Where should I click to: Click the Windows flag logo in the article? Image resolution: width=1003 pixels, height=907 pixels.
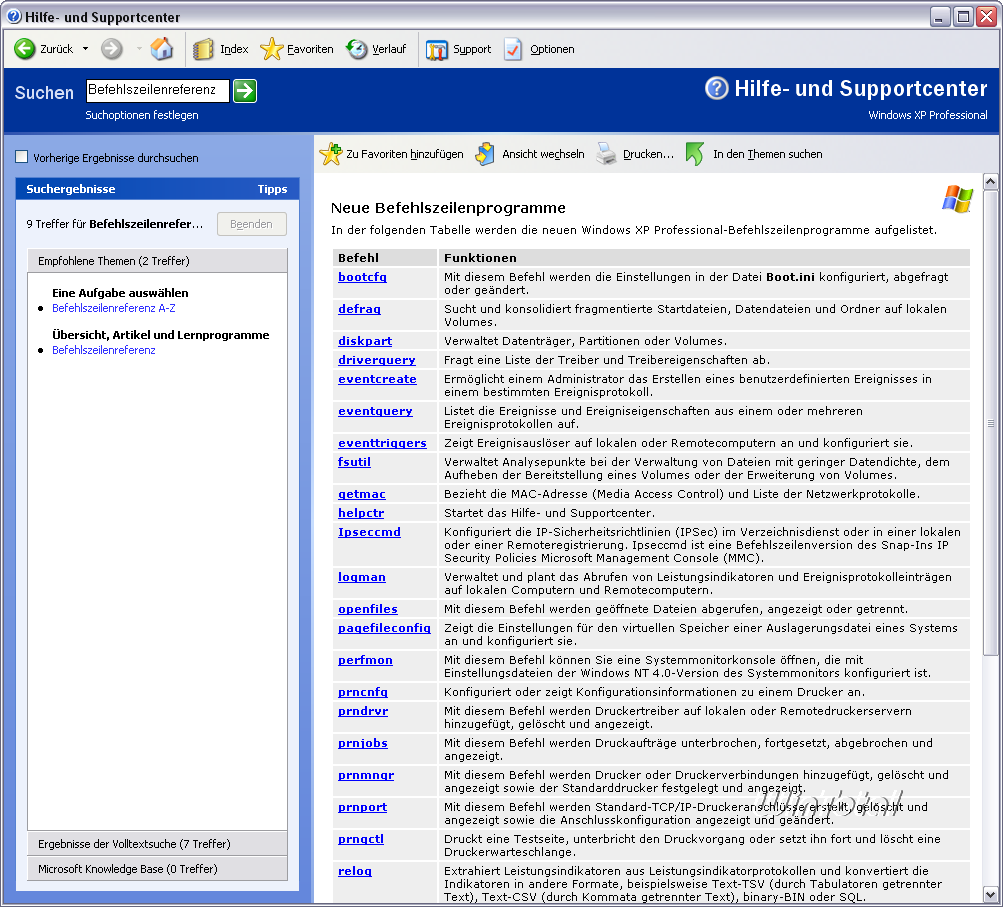pos(957,199)
